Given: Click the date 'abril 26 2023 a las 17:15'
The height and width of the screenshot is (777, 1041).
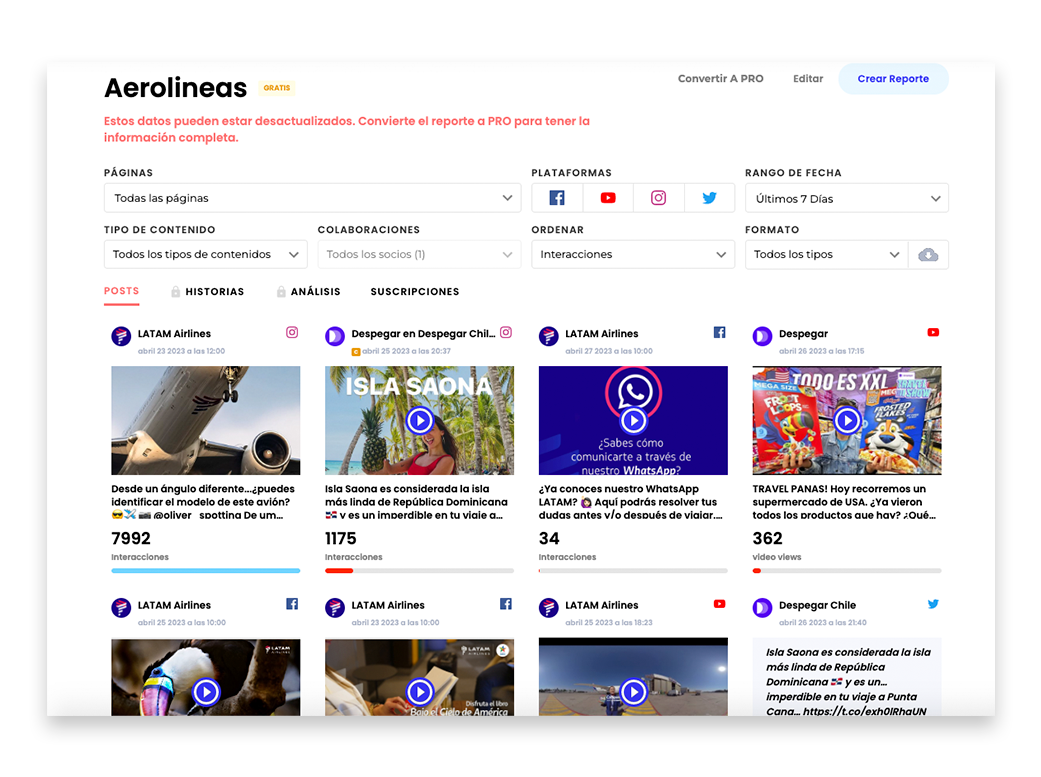Looking at the screenshot, I should pyautogui.click(x=821, y=351).
